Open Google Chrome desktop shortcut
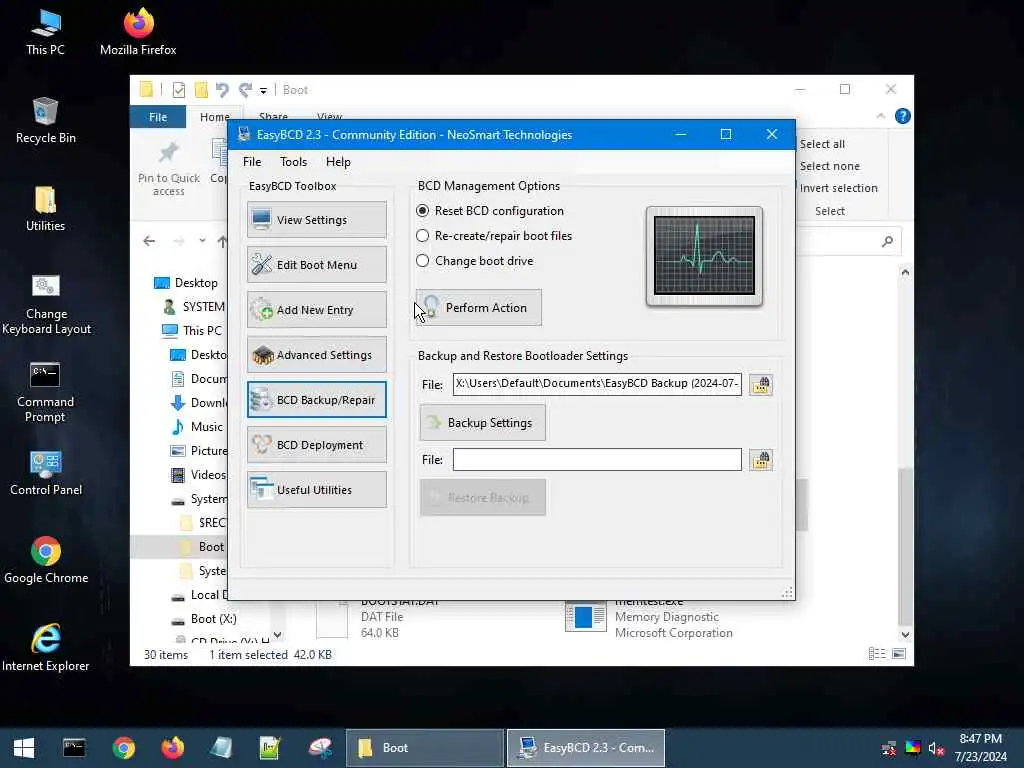The width and height of the screenshot is (1024, 768). pyautogui.click(x=46, y=560)
